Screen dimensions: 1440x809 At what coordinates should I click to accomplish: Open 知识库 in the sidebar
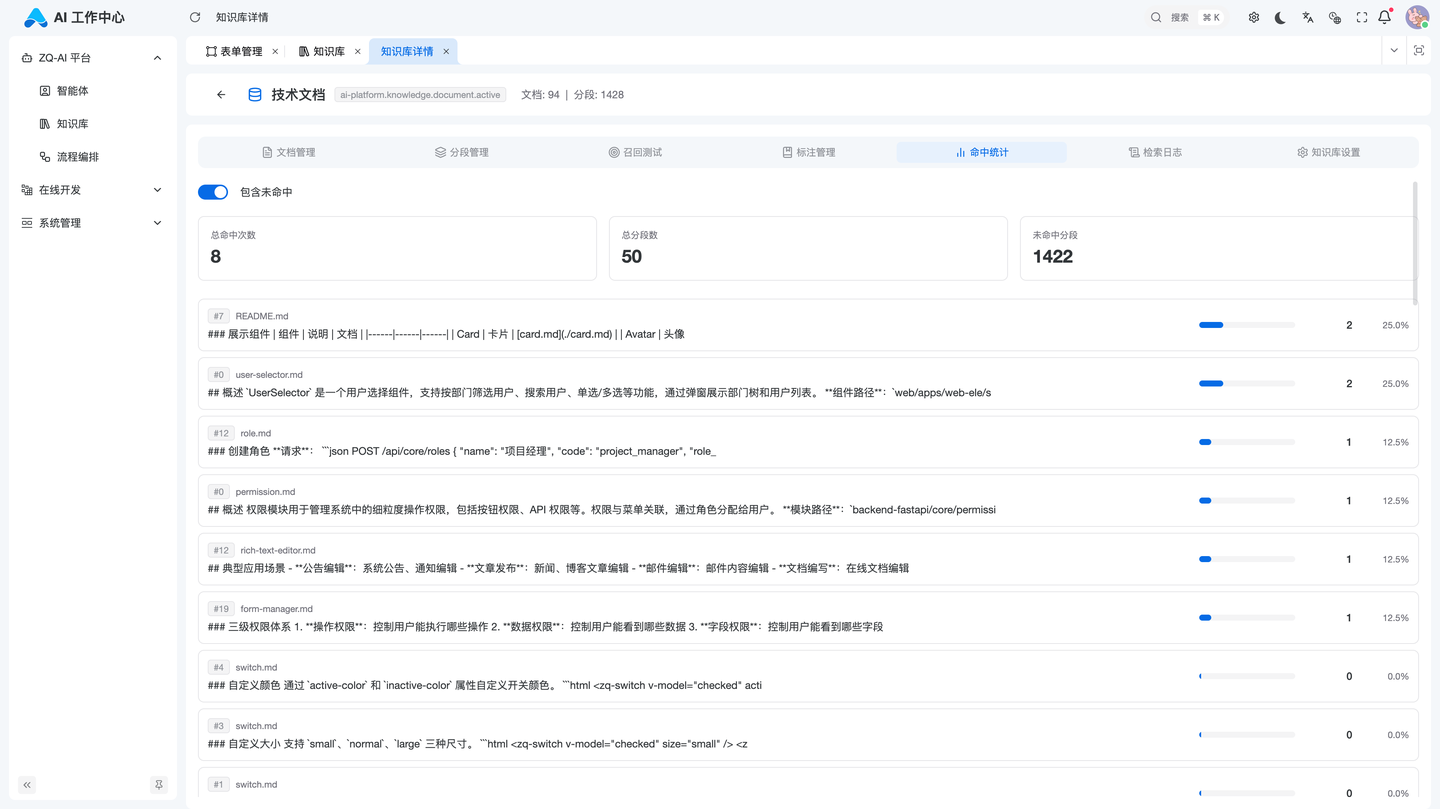92,124
